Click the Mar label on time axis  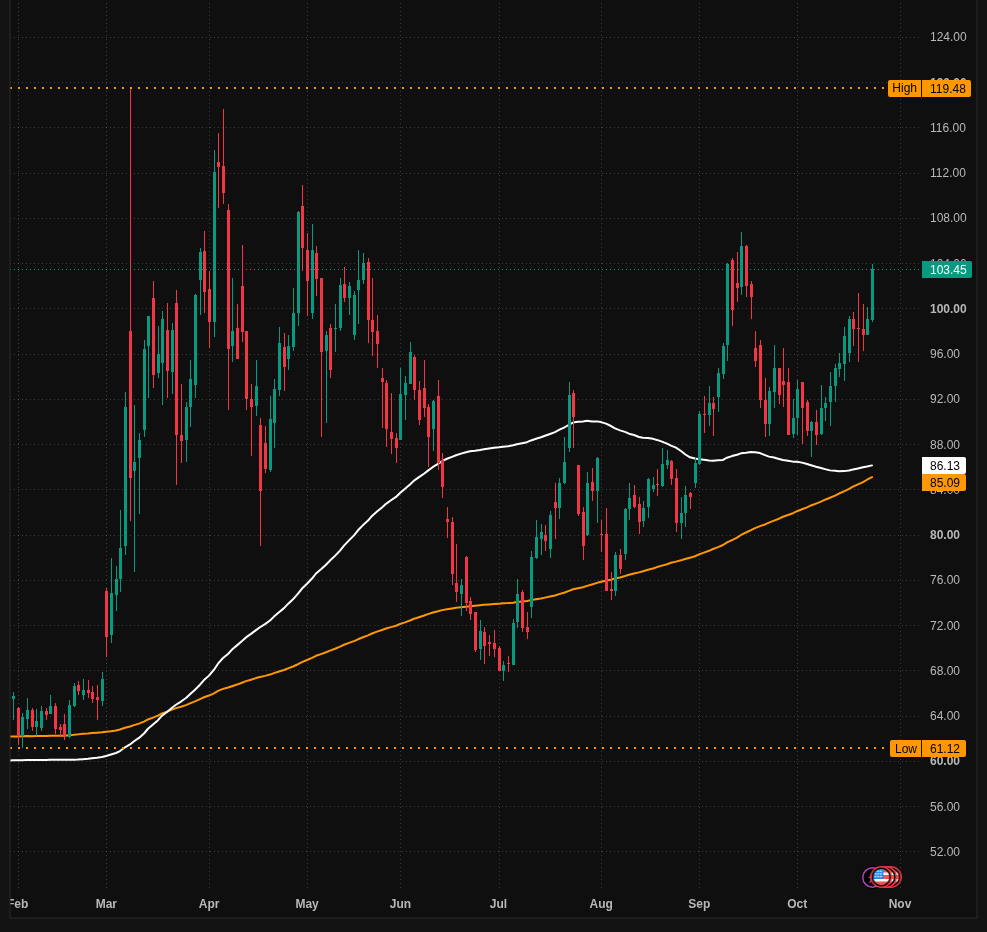106,904
